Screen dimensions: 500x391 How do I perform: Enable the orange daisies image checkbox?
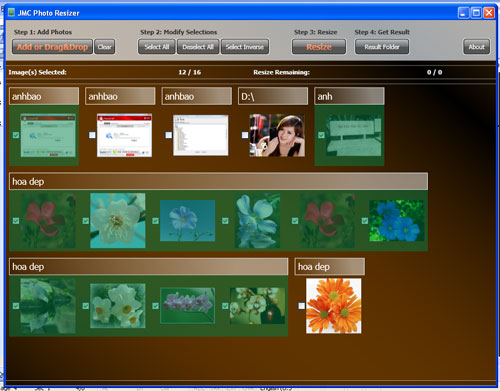pos(302,306)
